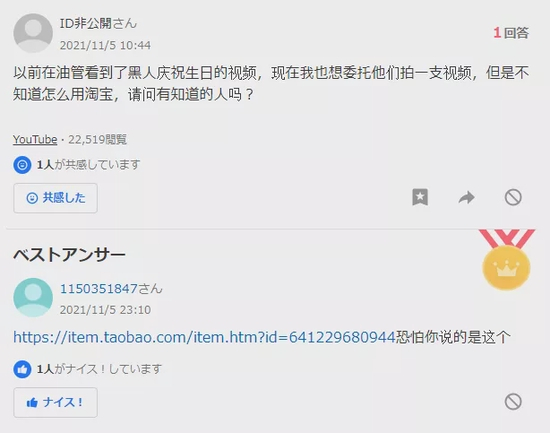The width and height of the screenshot is (550, 433).
Task: Click the 1人がナイス！しています count text
Action: [x=99, y=369]
